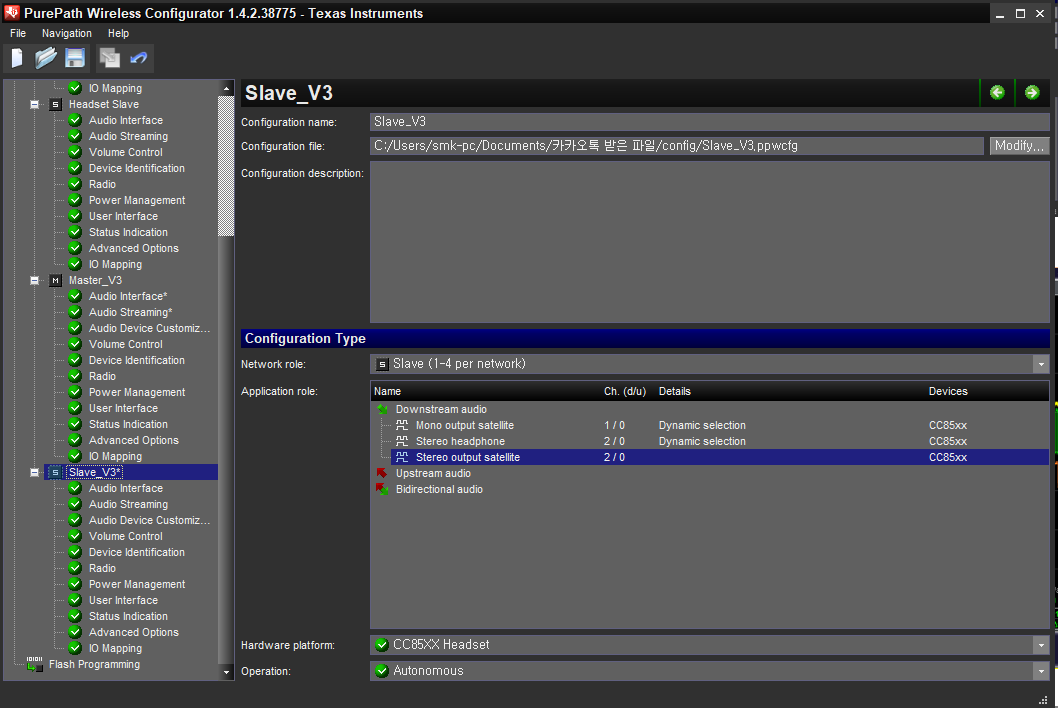Click the Configuration description text area
The width and height of the screenshot is (1058, 708).
710,242
